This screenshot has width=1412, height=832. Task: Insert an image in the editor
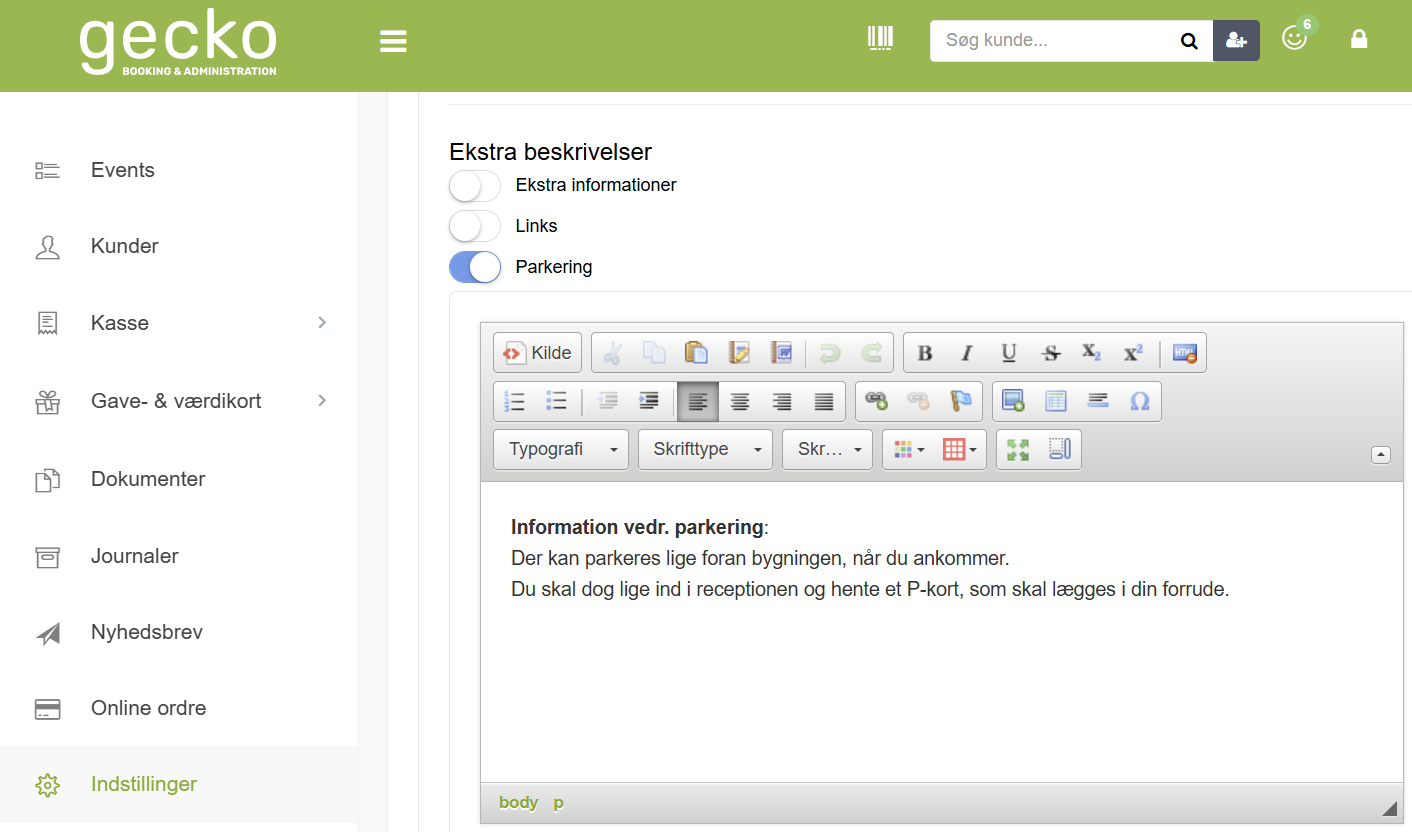[1013, 400]
